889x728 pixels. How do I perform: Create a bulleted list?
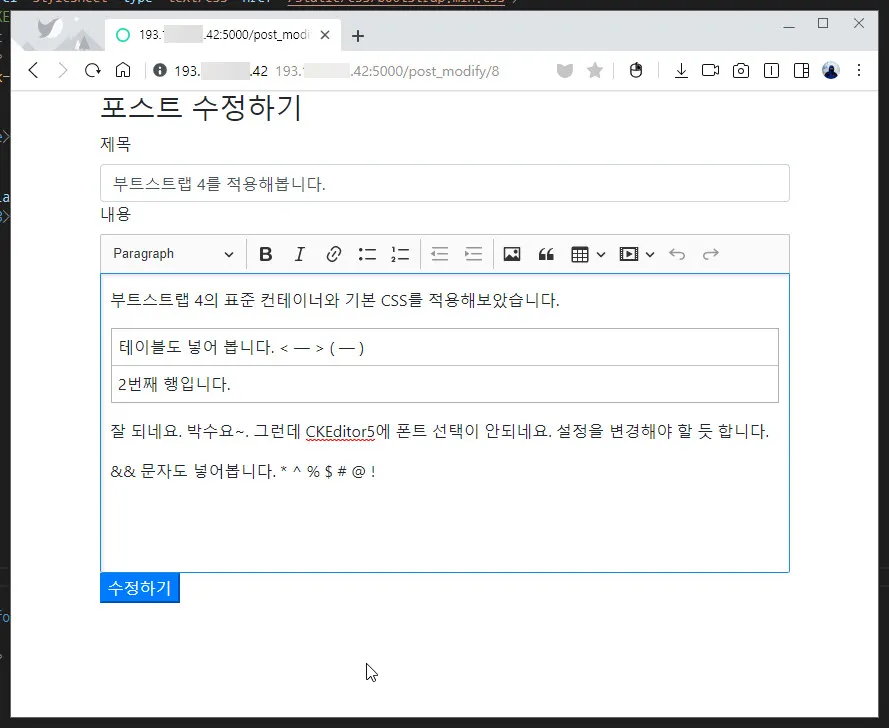[367, 253]
